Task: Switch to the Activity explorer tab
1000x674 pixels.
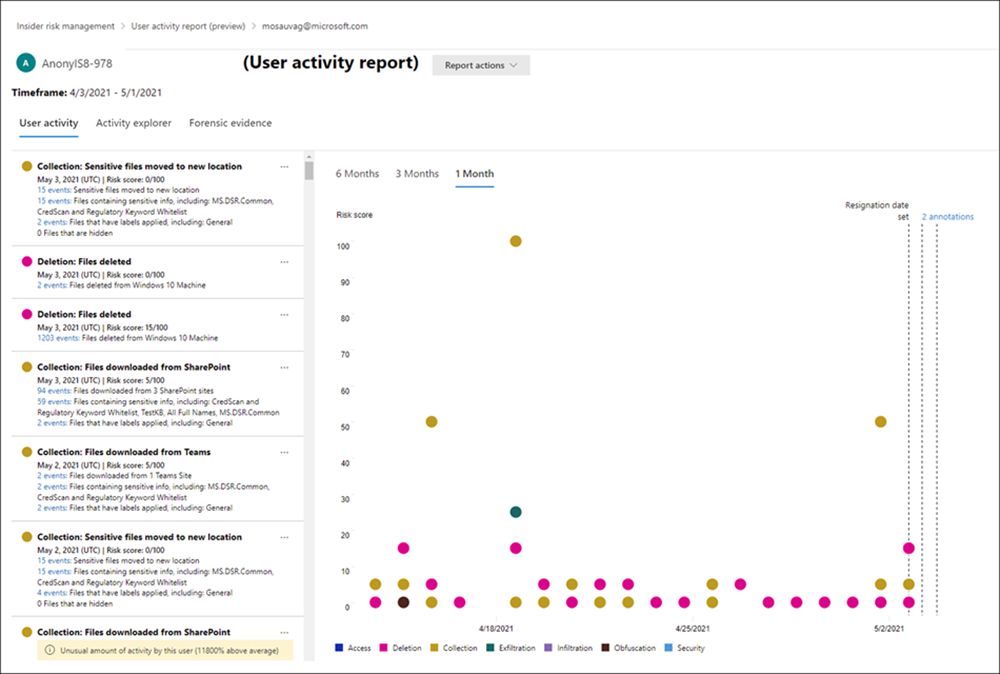Action: coord(133,122)
